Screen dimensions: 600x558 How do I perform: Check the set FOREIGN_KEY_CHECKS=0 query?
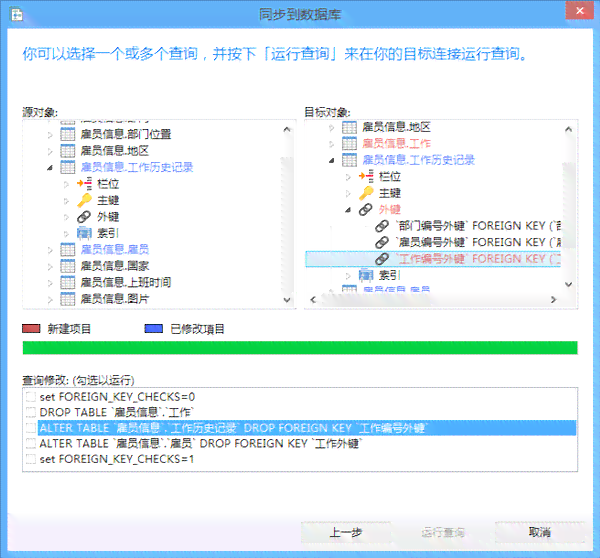[31, 396]
